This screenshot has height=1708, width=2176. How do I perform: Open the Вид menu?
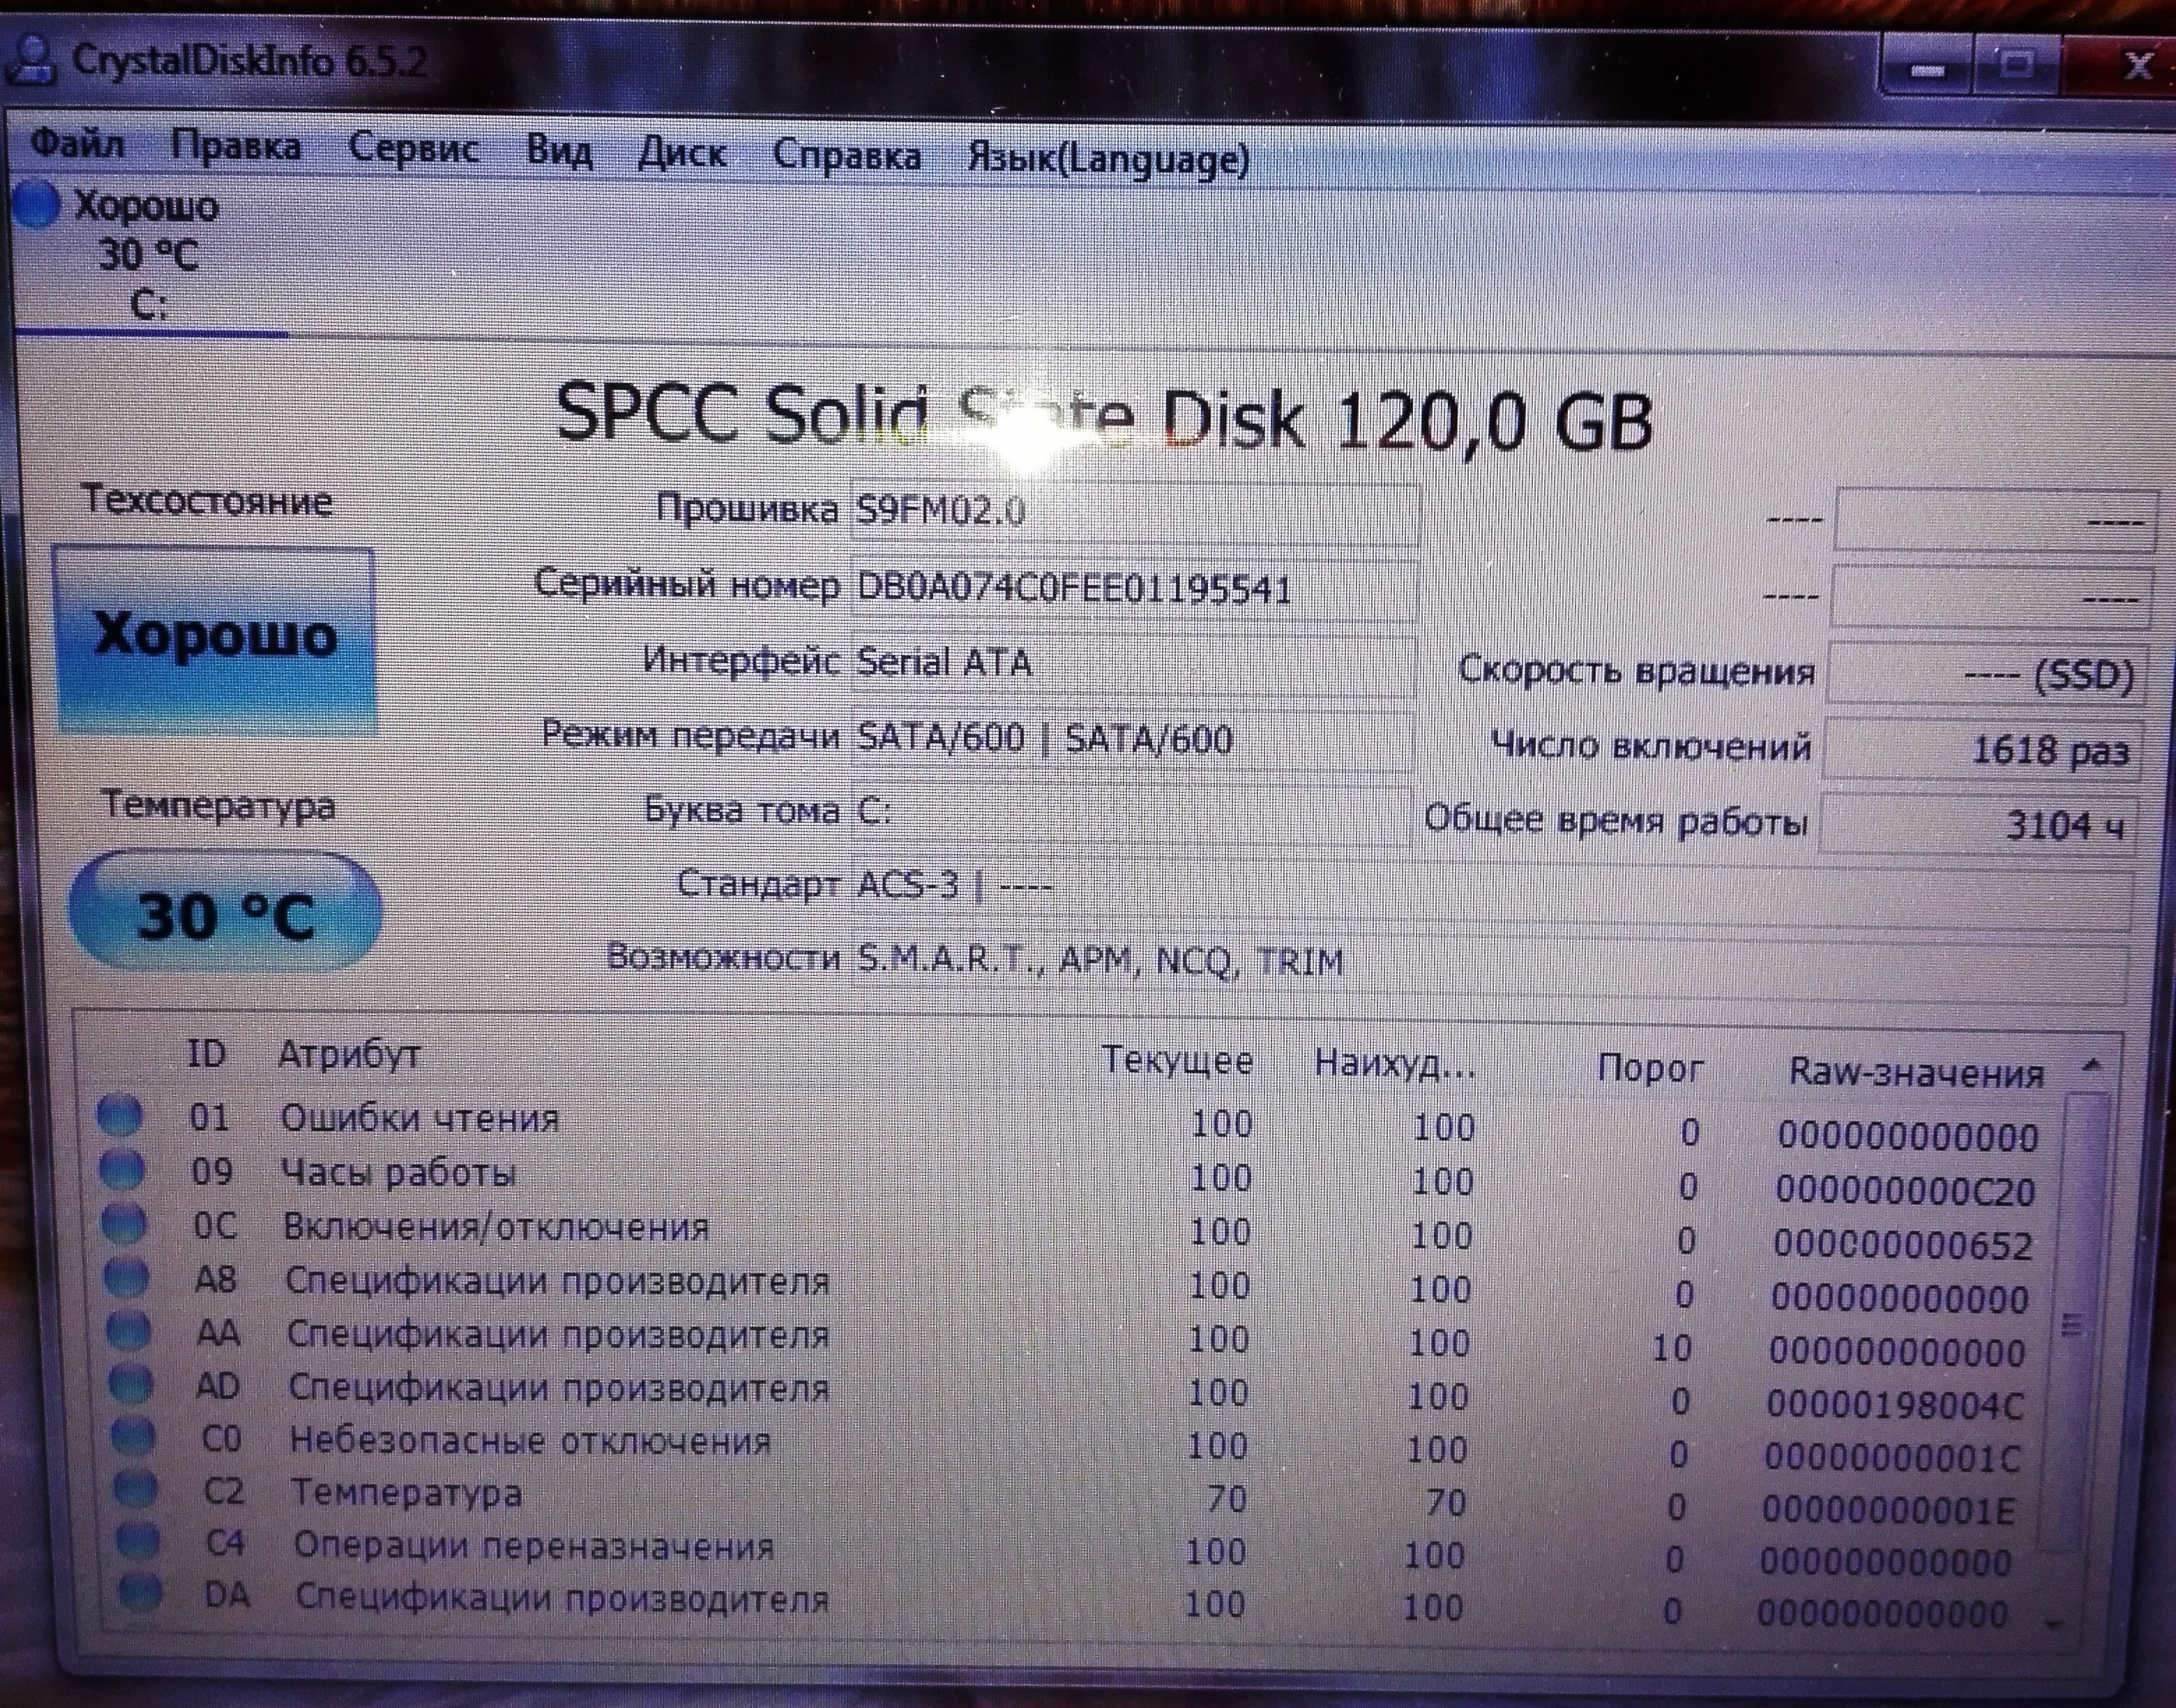559,152
